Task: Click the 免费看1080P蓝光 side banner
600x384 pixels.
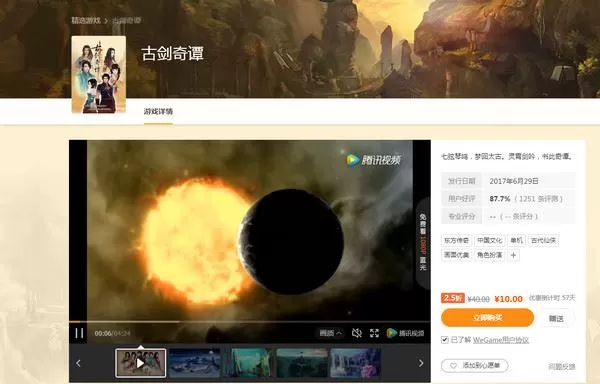Action: coord(423,242)
